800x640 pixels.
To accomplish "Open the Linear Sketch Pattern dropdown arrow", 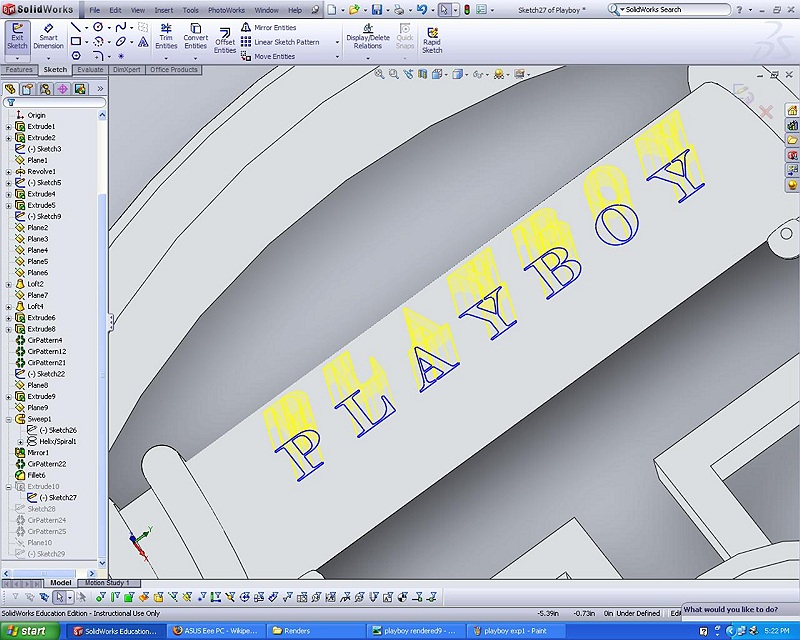I will pos(337,42).
